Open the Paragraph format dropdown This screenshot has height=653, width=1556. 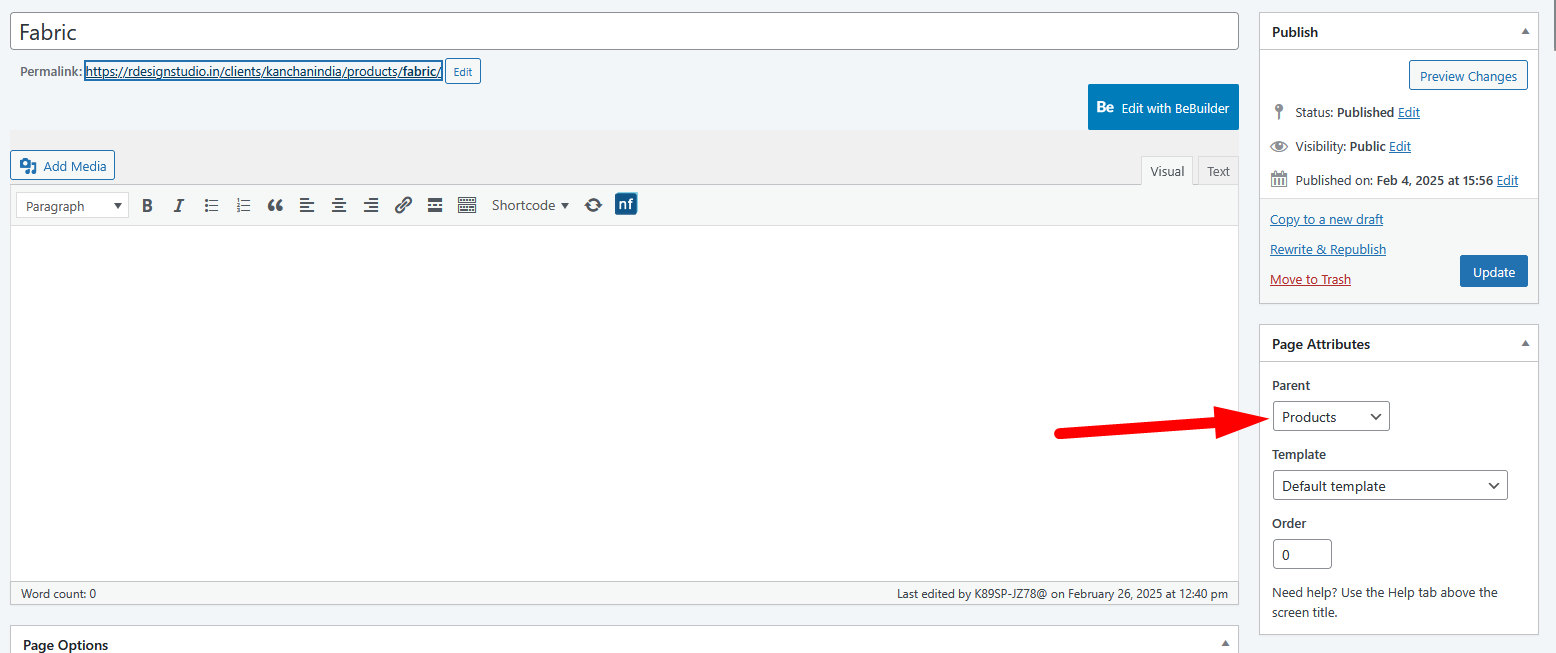[73, 206]
